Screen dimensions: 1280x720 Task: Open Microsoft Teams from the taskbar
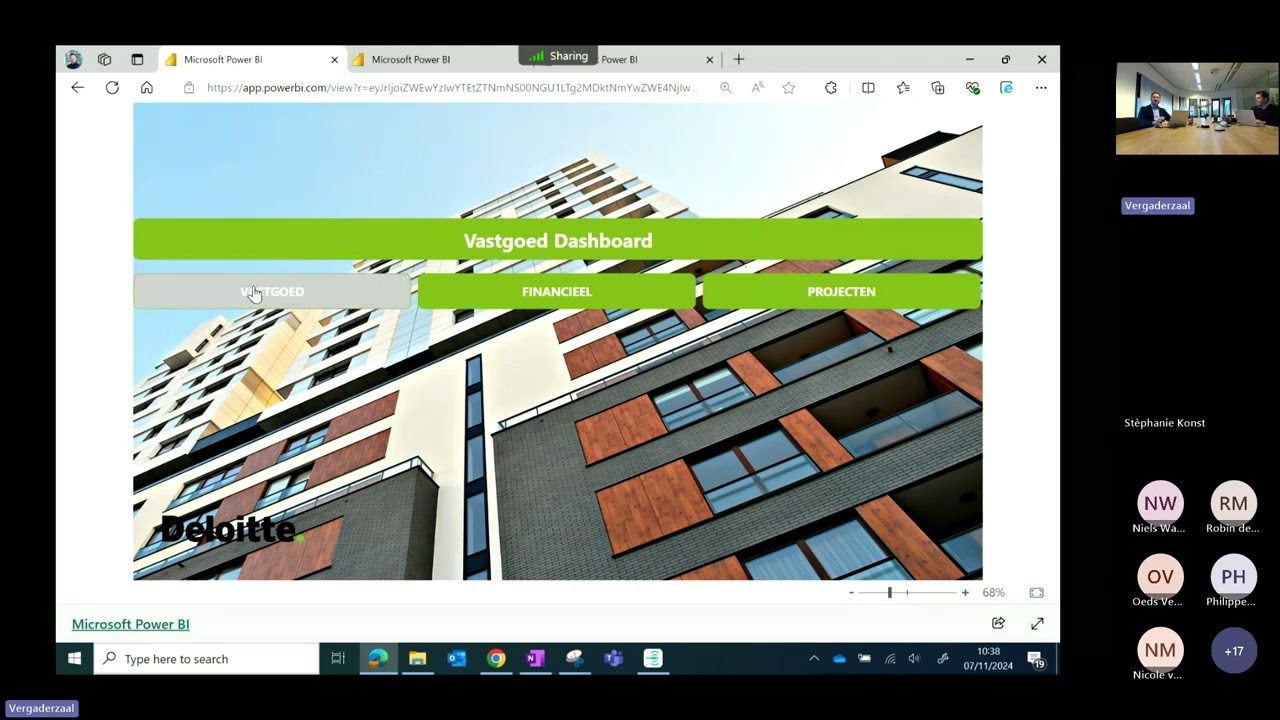point(614,658)
